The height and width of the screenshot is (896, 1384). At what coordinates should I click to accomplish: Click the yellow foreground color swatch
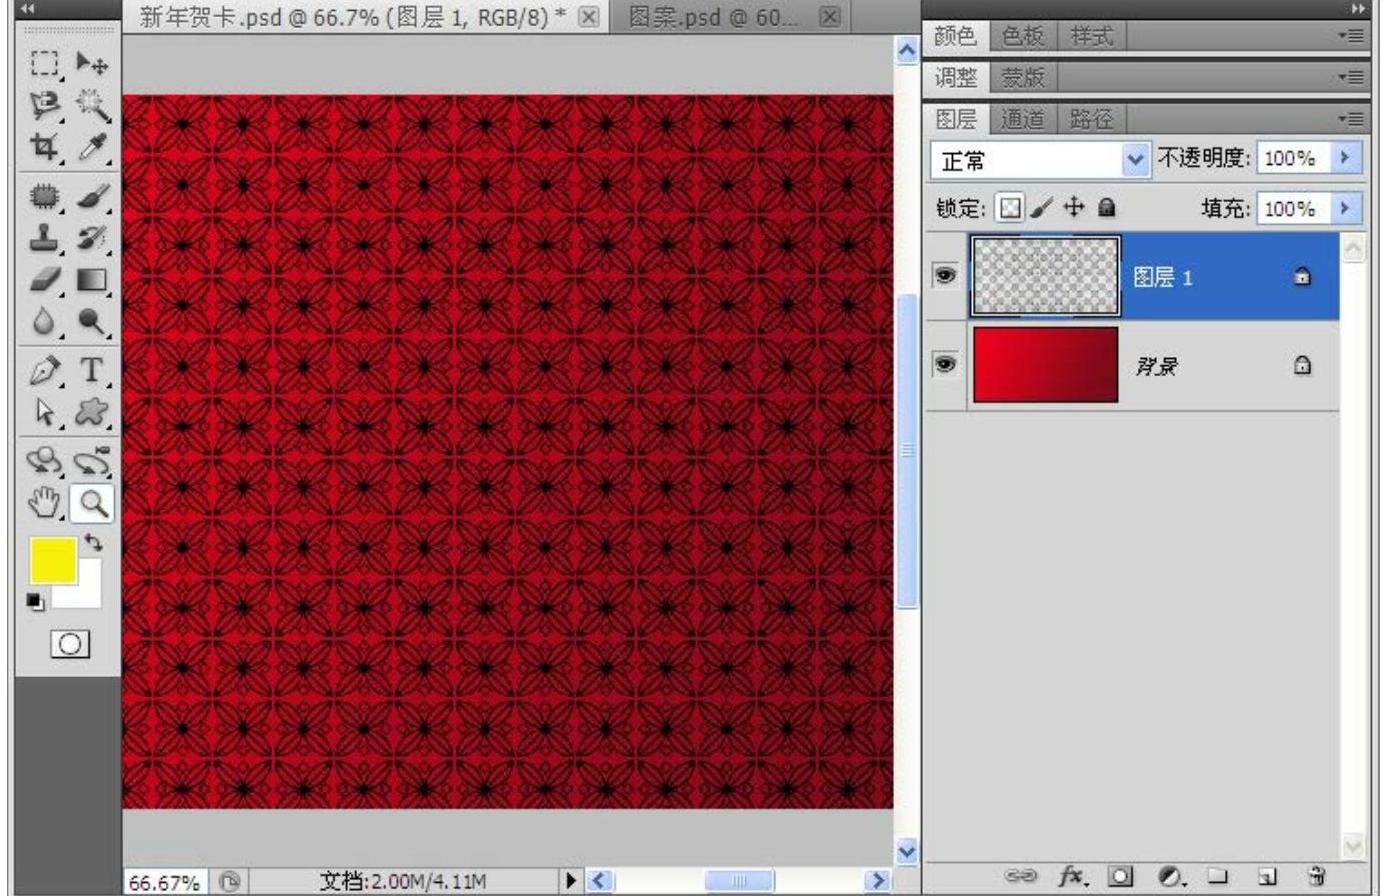tap(53, 560)
